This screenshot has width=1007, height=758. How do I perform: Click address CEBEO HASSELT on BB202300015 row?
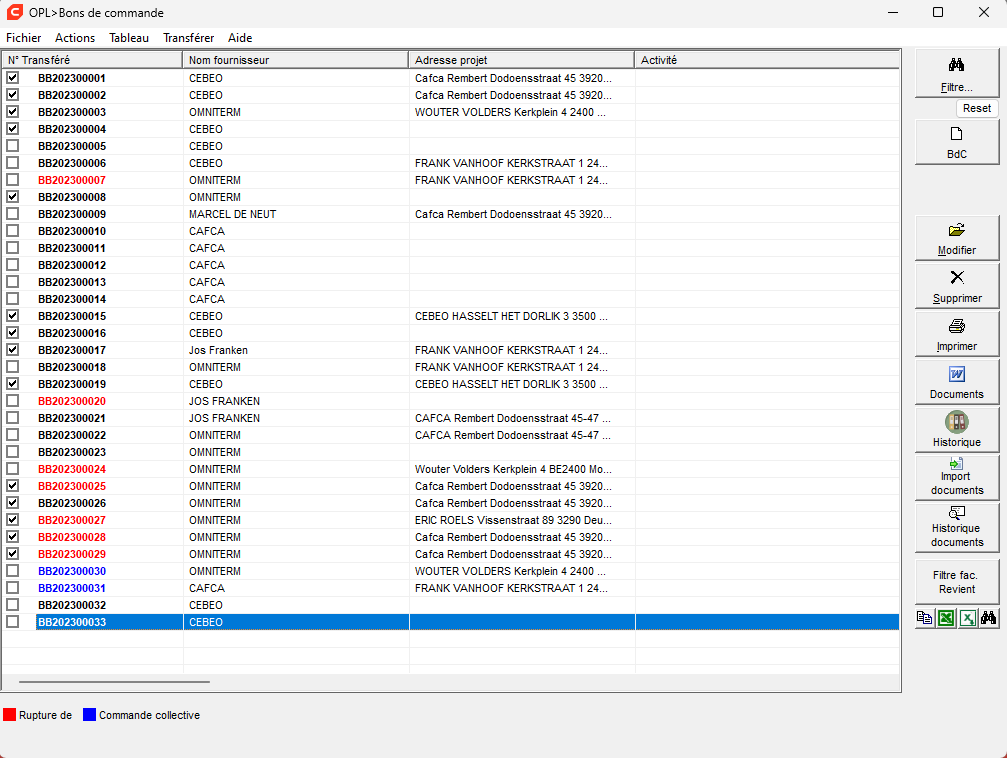[511, 316]
